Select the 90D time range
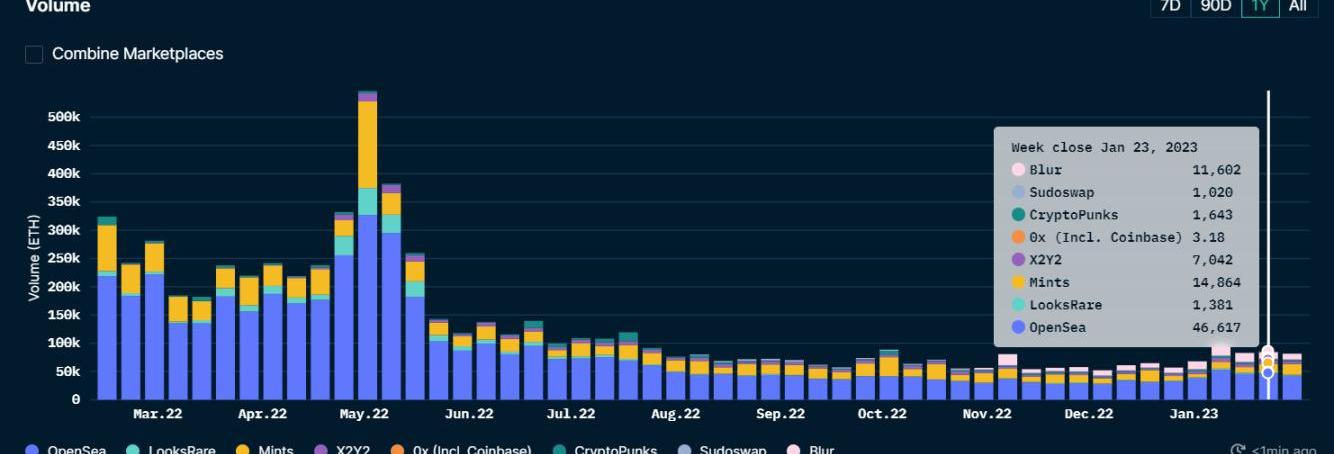The image size is (1334, 454). tap(1215, 6)
